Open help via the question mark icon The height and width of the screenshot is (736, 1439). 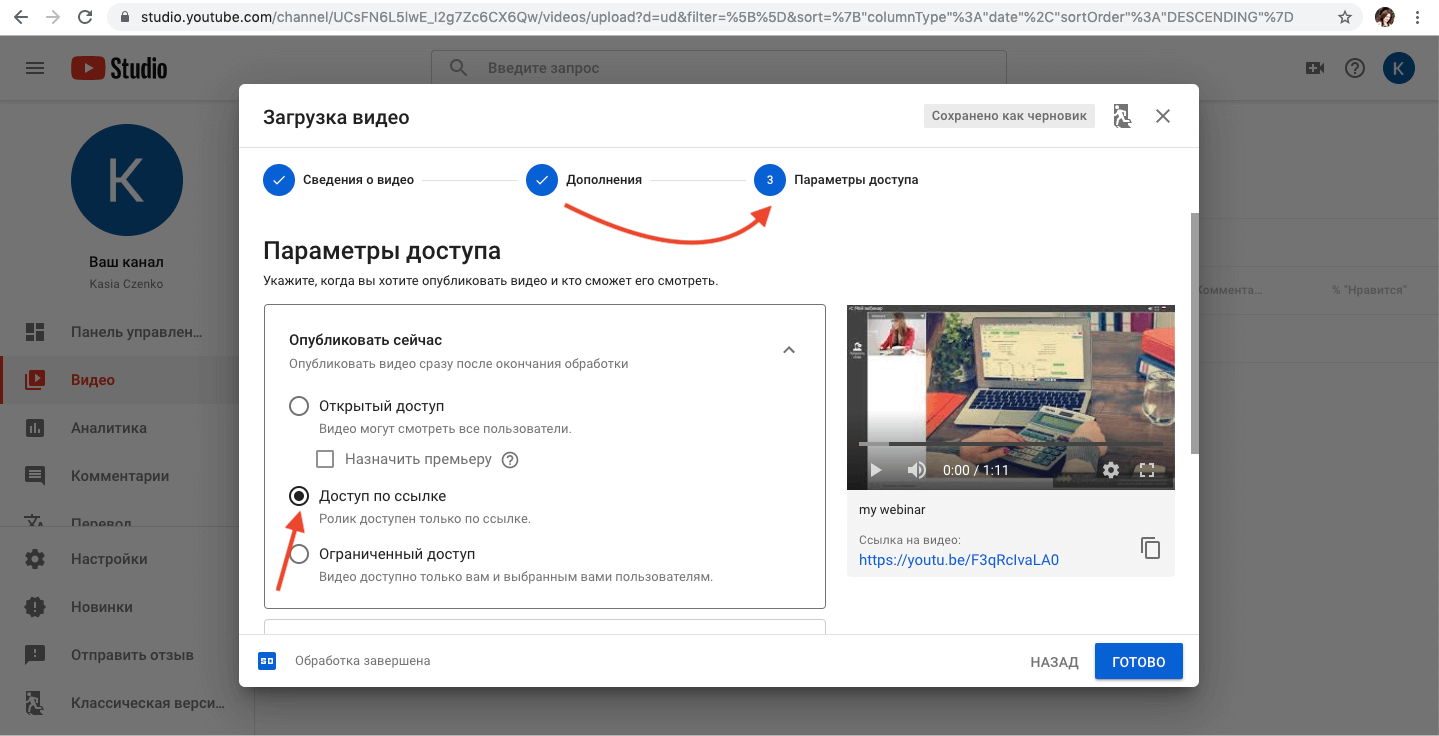pos(1354,67)
